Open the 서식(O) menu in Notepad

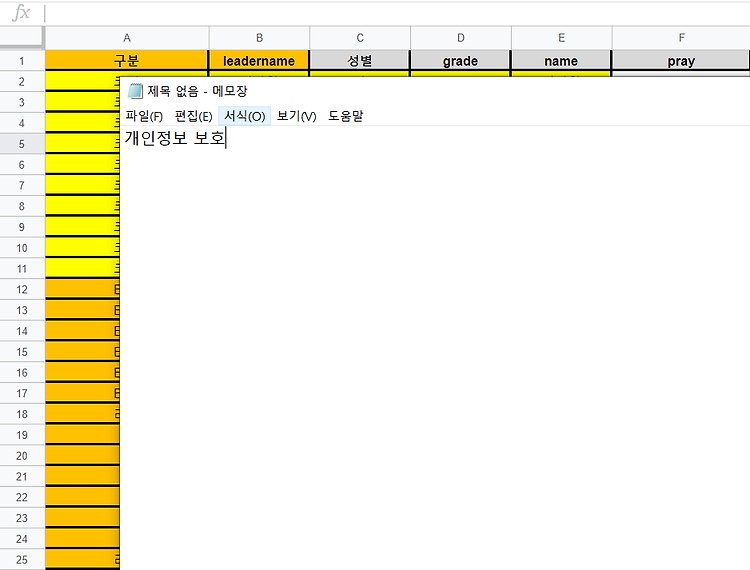(244, 116)
